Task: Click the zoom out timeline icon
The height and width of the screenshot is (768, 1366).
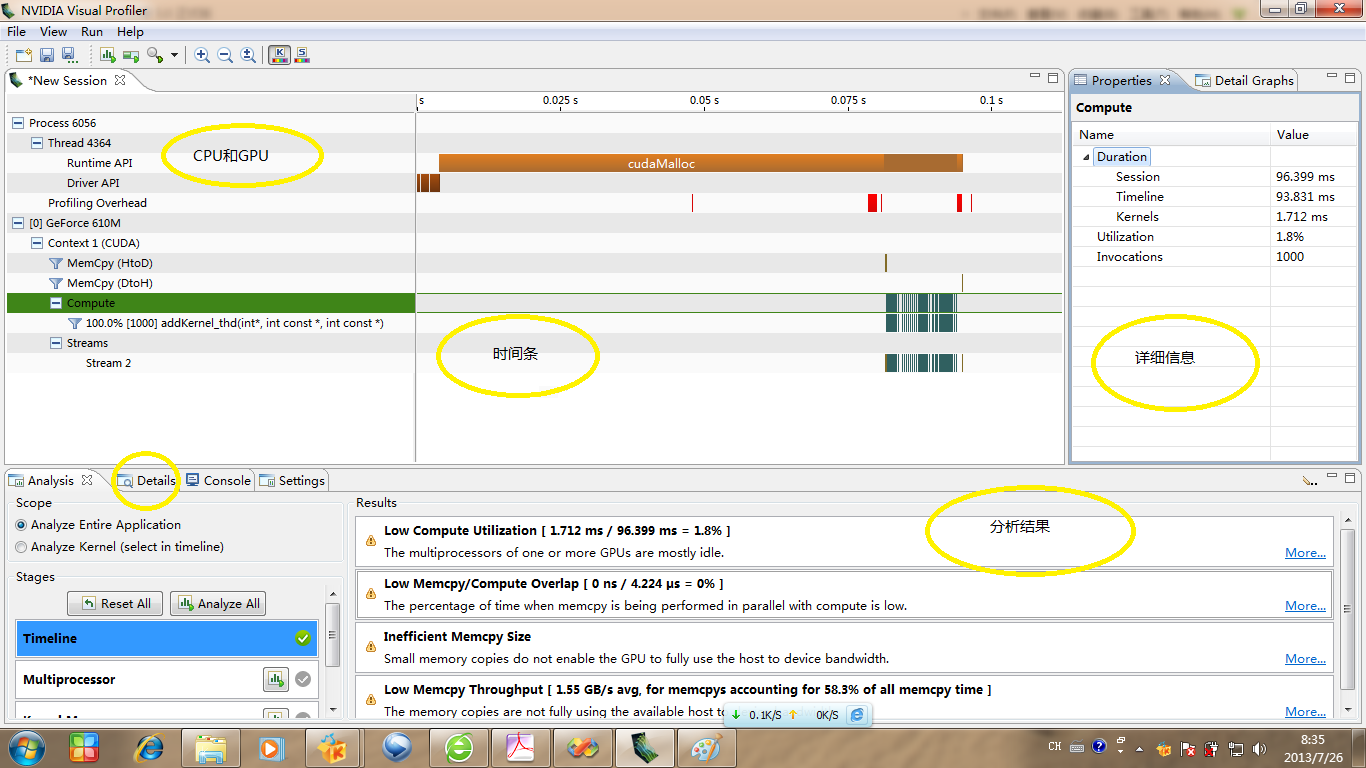Action: point(225,55)
